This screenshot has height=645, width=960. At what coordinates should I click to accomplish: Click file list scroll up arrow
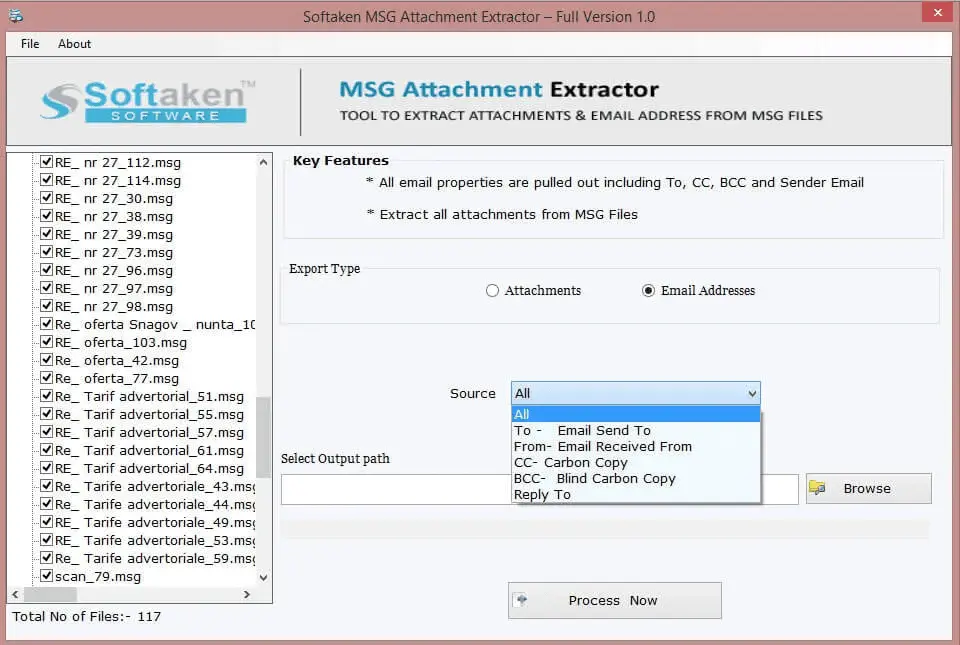point(263,162)
